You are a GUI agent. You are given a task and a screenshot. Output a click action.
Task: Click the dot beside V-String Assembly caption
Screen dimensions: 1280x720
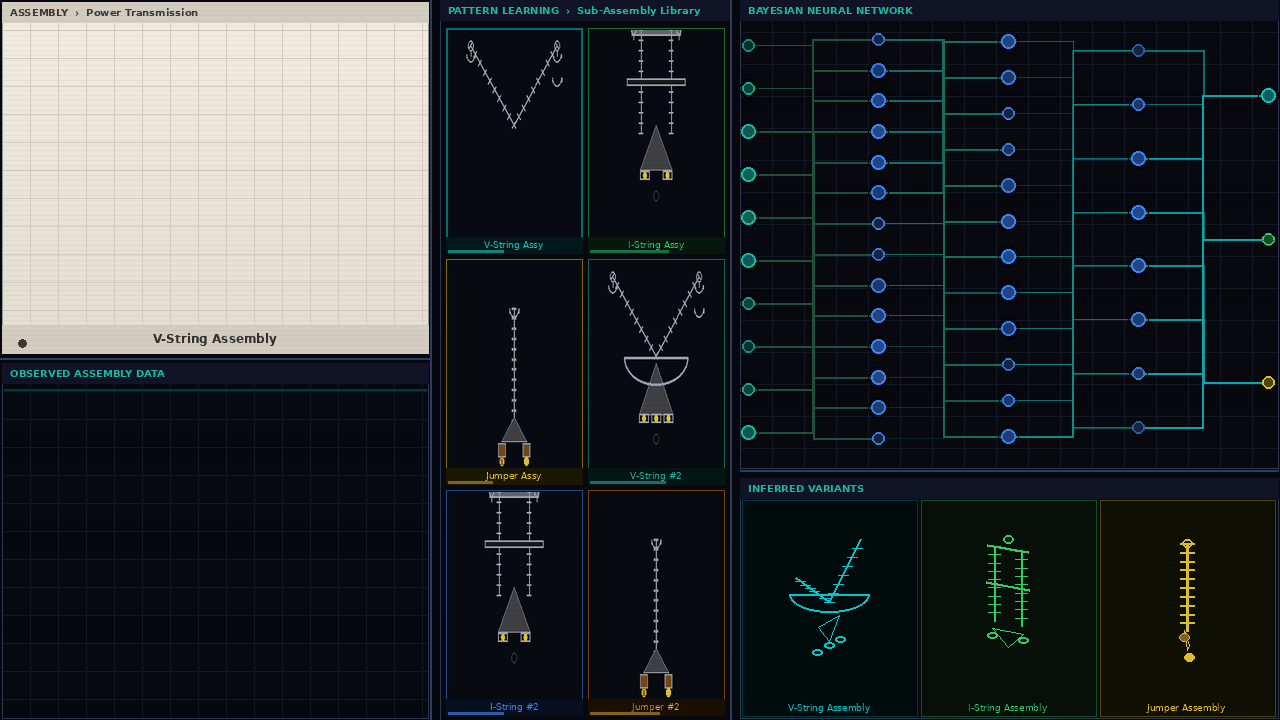[x=22, y=343]
